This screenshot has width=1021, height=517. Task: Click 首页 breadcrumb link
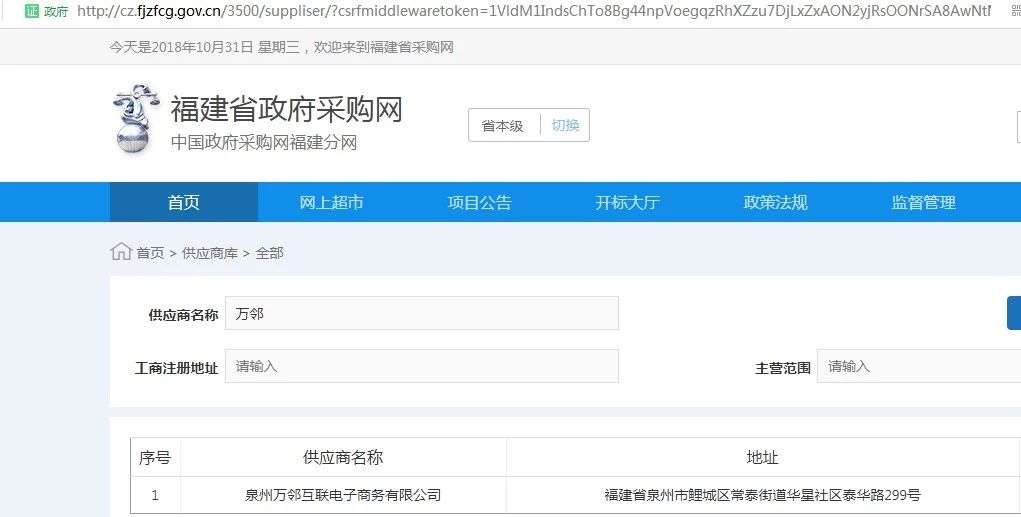[x=150, y=253]
